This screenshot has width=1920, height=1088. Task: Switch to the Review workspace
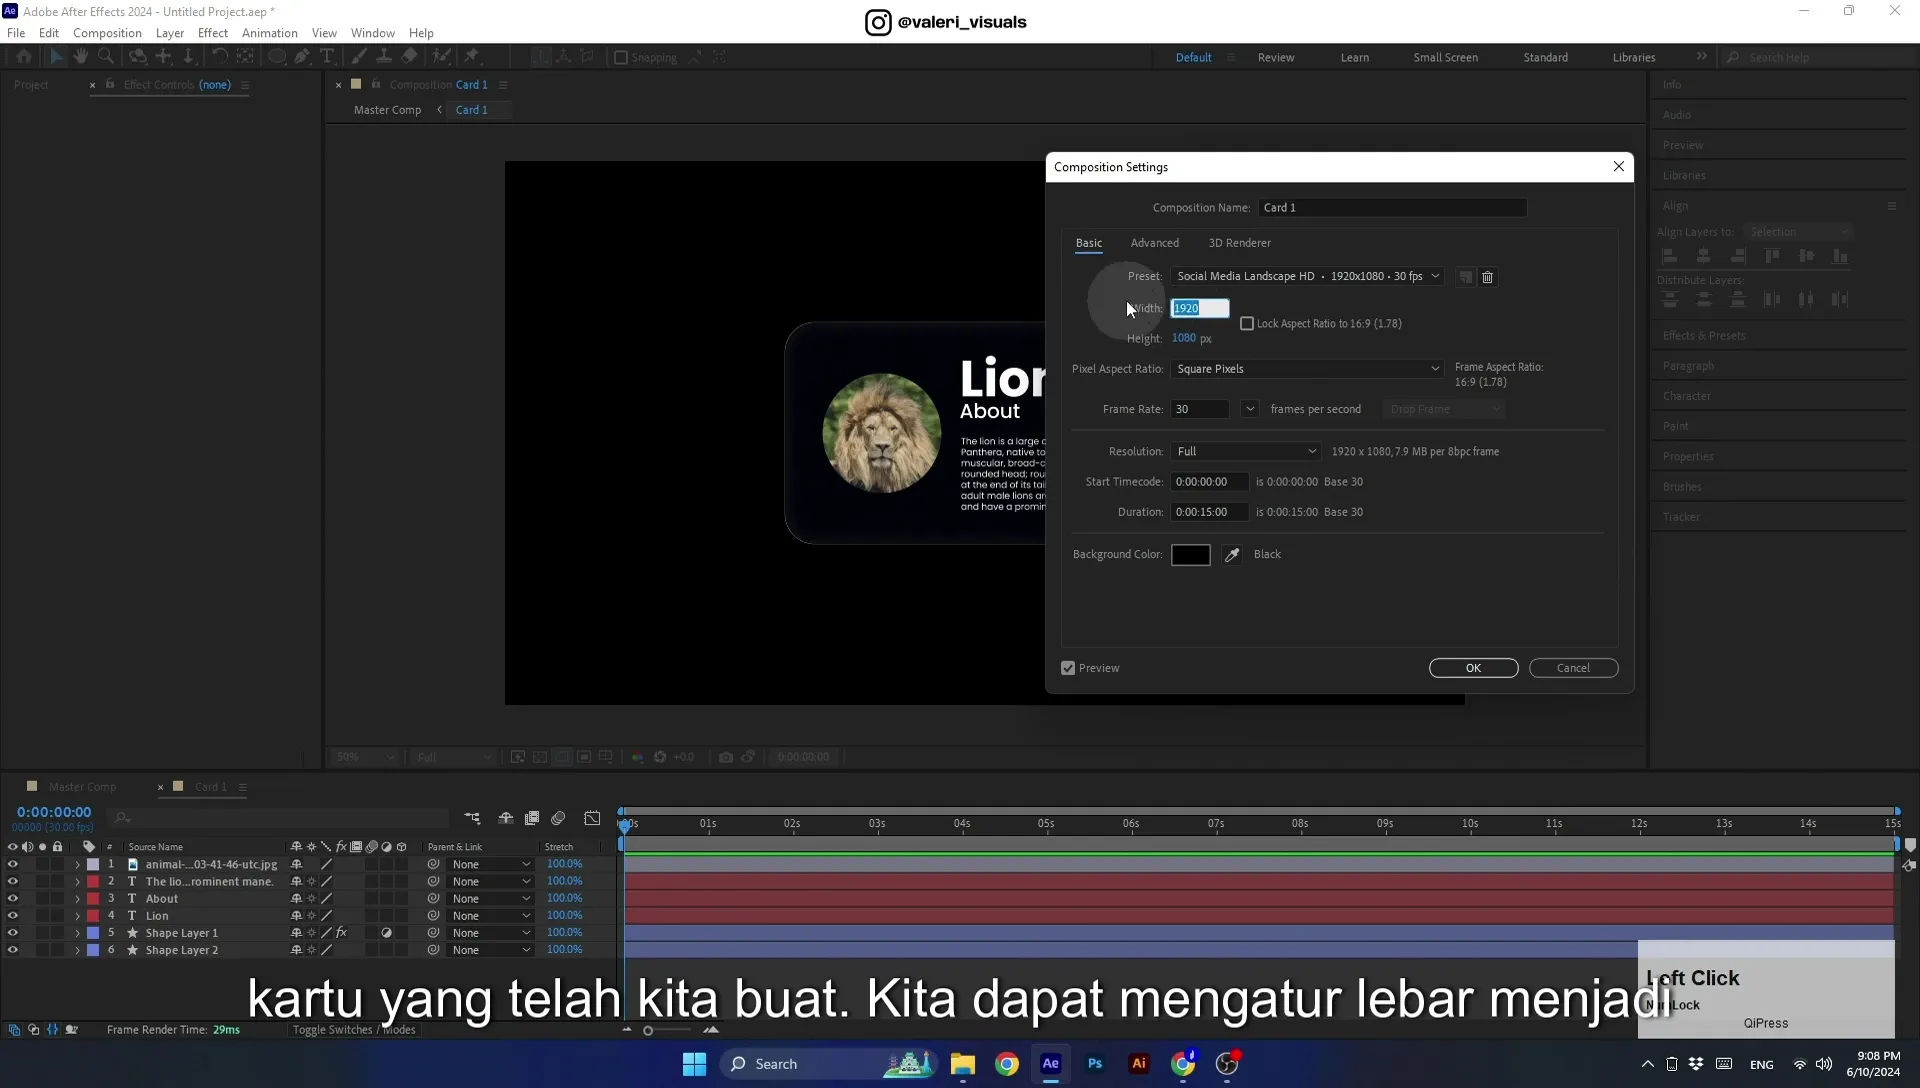[x=1275, y=58]
